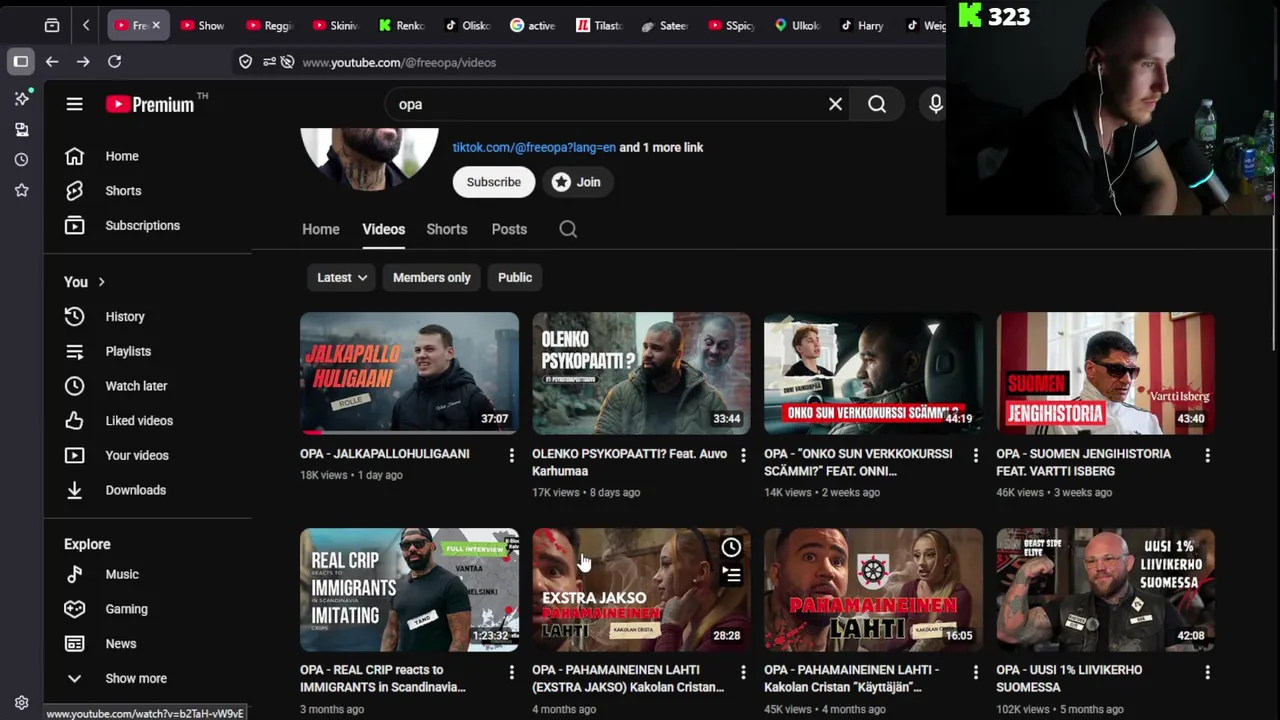Toggle the browser sidebar panel button

(x=20, y=62)
